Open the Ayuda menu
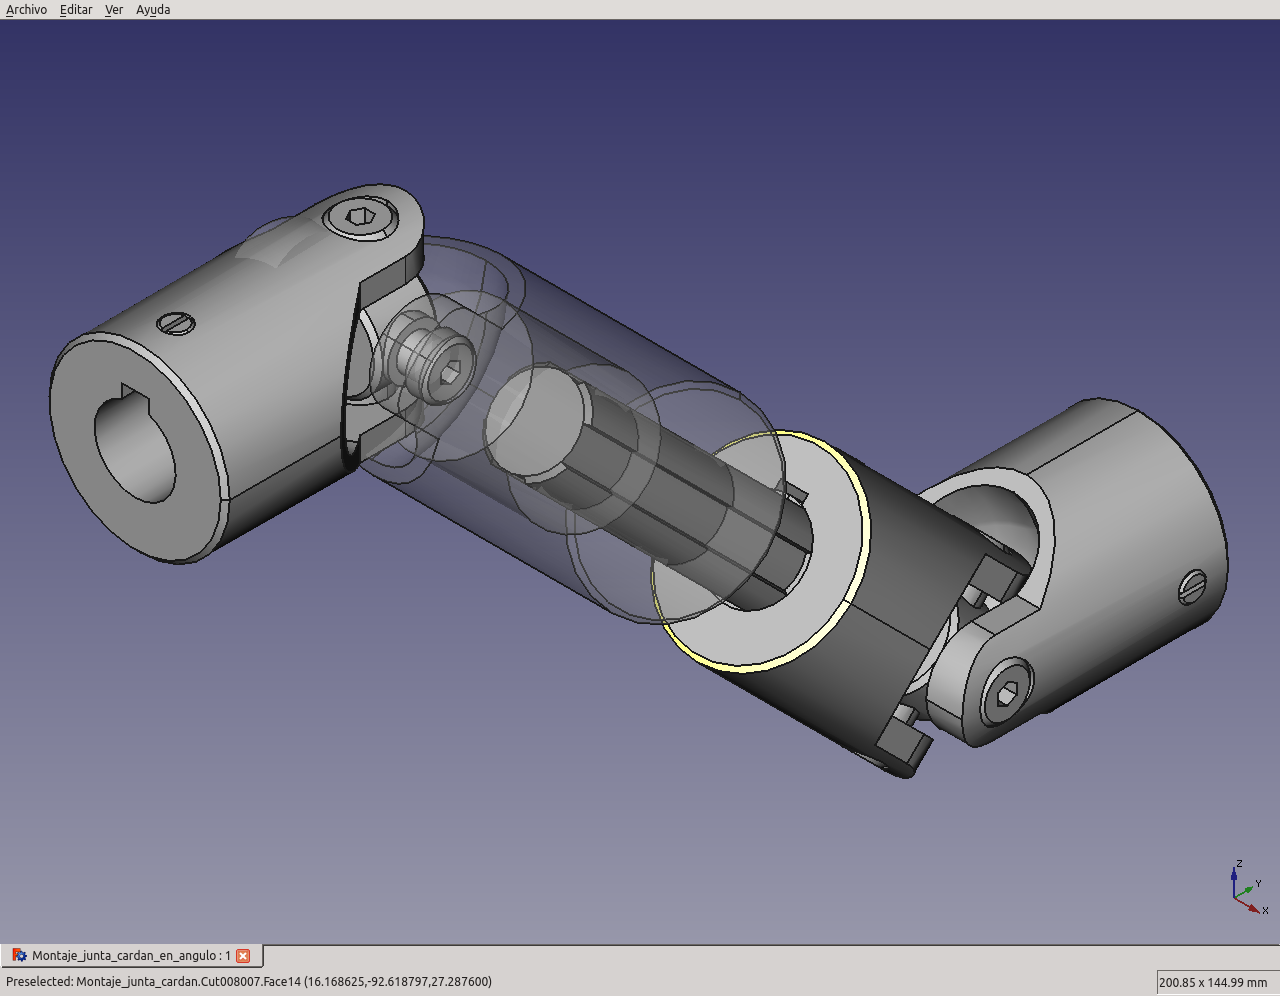The height and width of the screenshot is (996, 1280). [153, 10]
